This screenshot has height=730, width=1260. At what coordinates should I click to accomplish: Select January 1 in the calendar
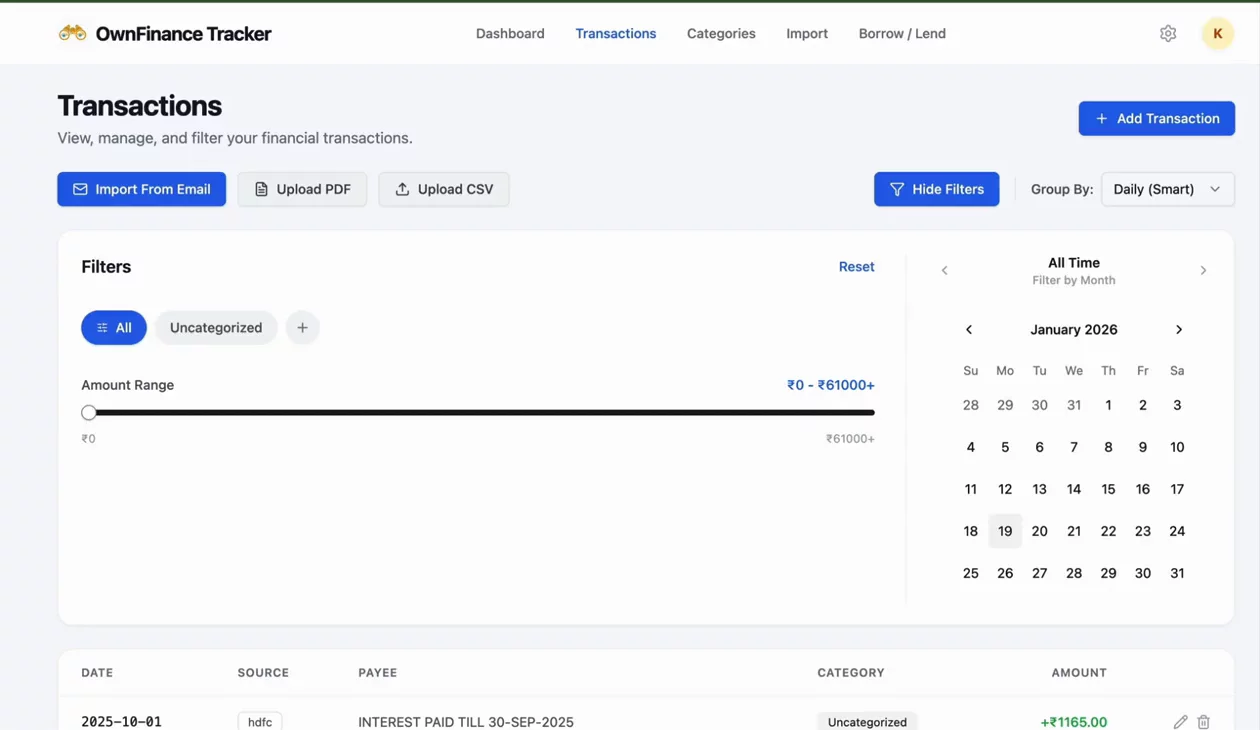(1108, 405)
